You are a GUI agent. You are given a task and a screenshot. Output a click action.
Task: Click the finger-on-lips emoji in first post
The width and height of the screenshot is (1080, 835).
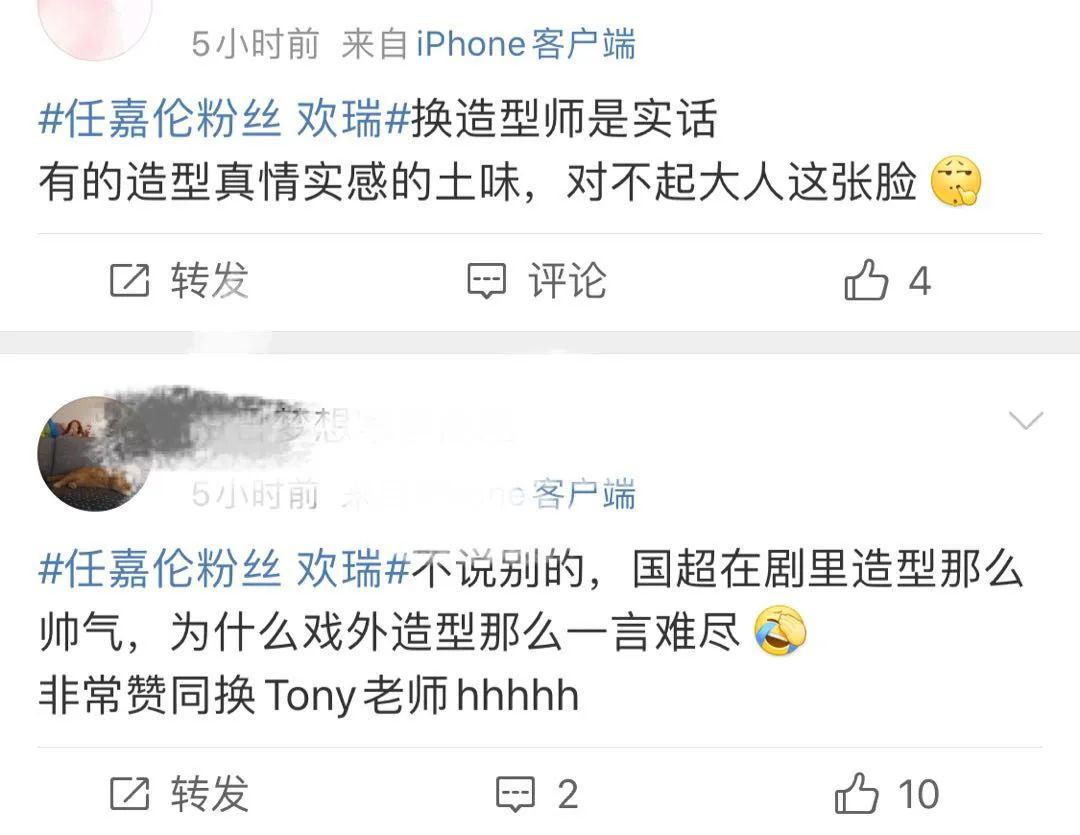(x=955, y=181)
